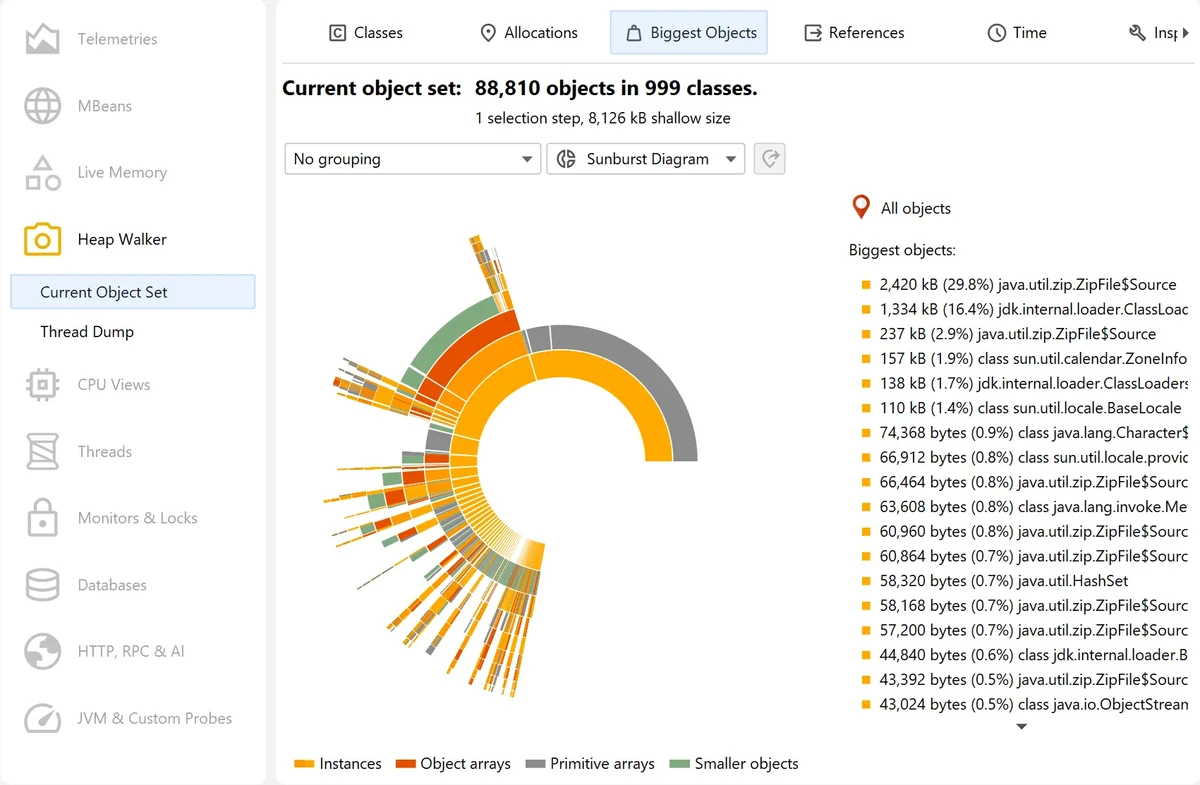Screen dimensions: 1200x785
Task: Click the Databases cylinder icon
Action: click(x=43, y=585)
